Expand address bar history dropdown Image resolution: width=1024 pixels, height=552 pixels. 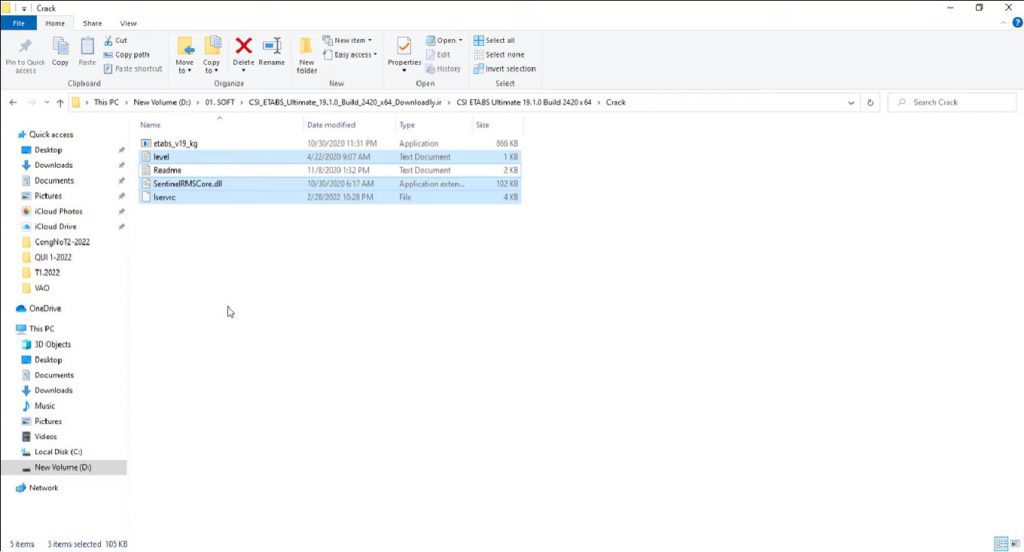851,103
